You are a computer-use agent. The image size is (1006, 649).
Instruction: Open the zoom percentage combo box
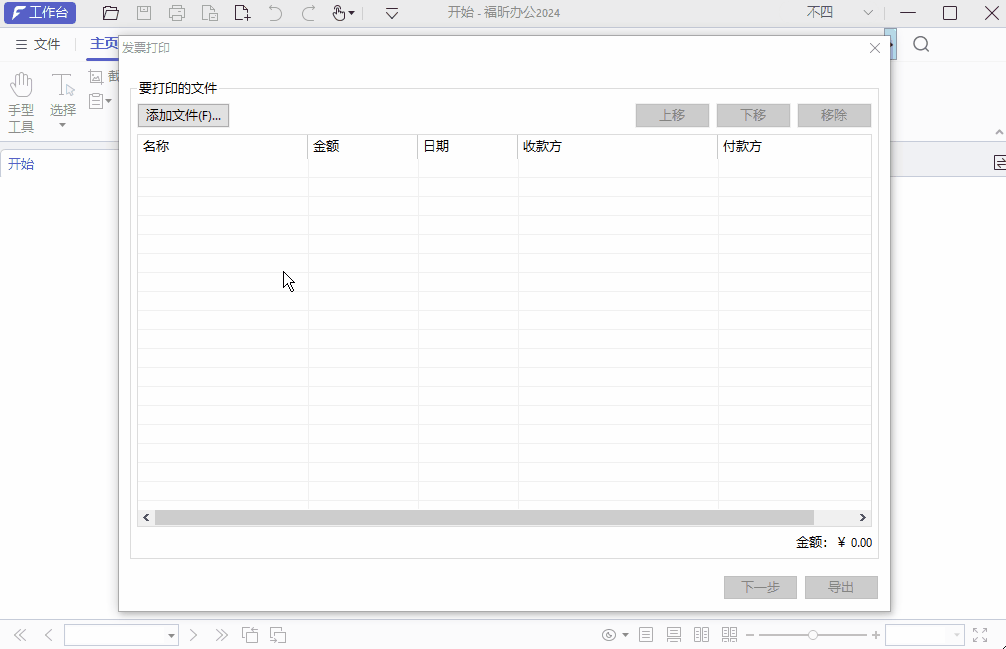pos(925,634)
